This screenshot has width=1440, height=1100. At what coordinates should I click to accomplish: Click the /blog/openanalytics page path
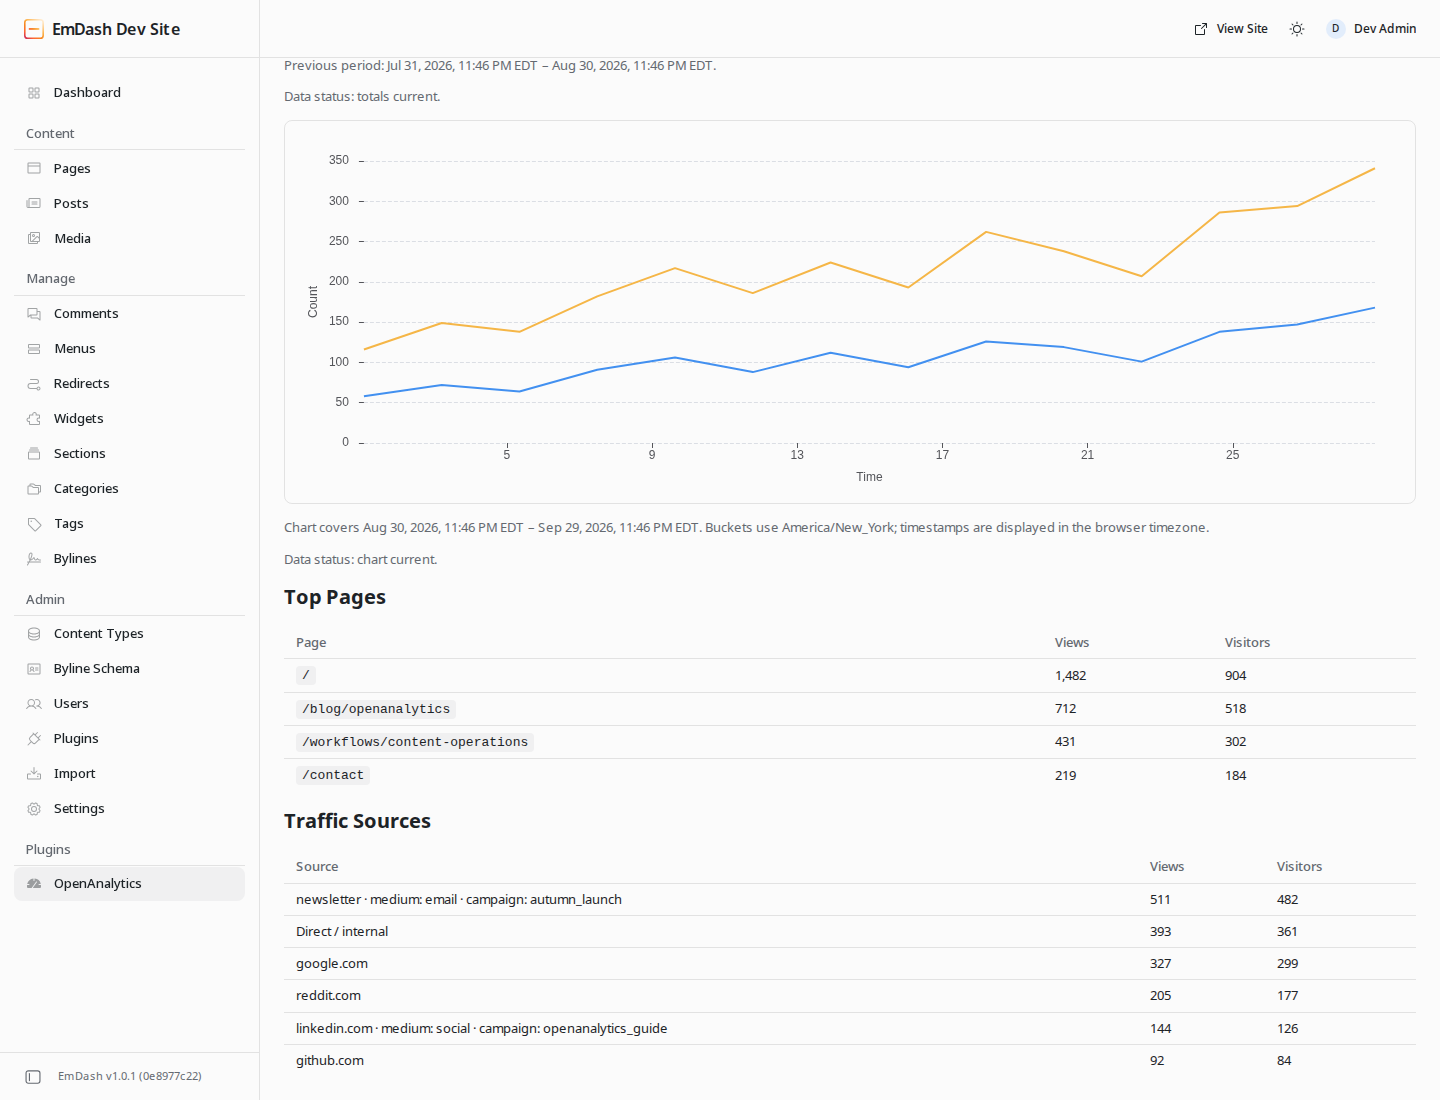point(376,709)
